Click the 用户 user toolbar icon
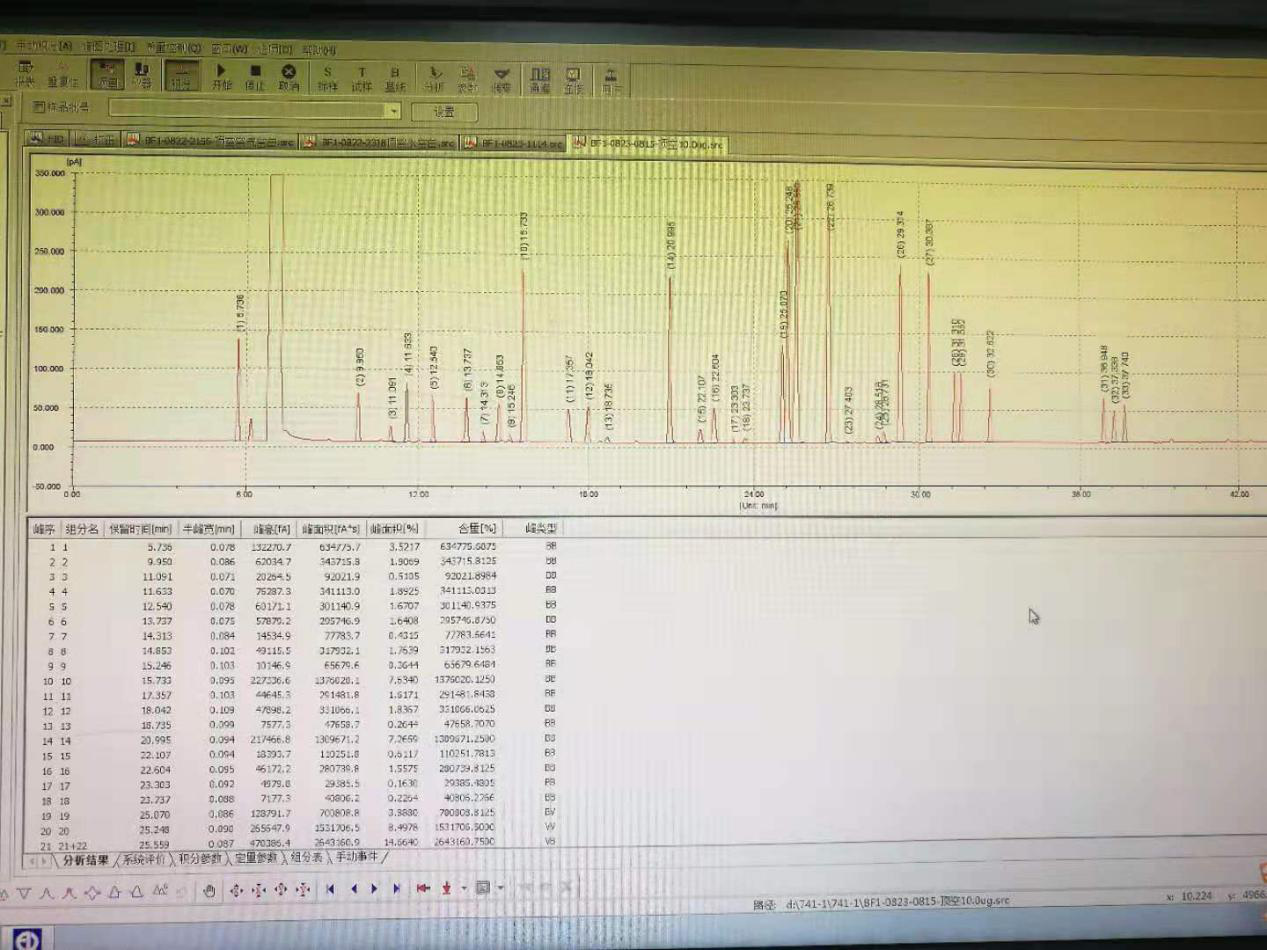1267x950 pixels. tap(611, 81)
